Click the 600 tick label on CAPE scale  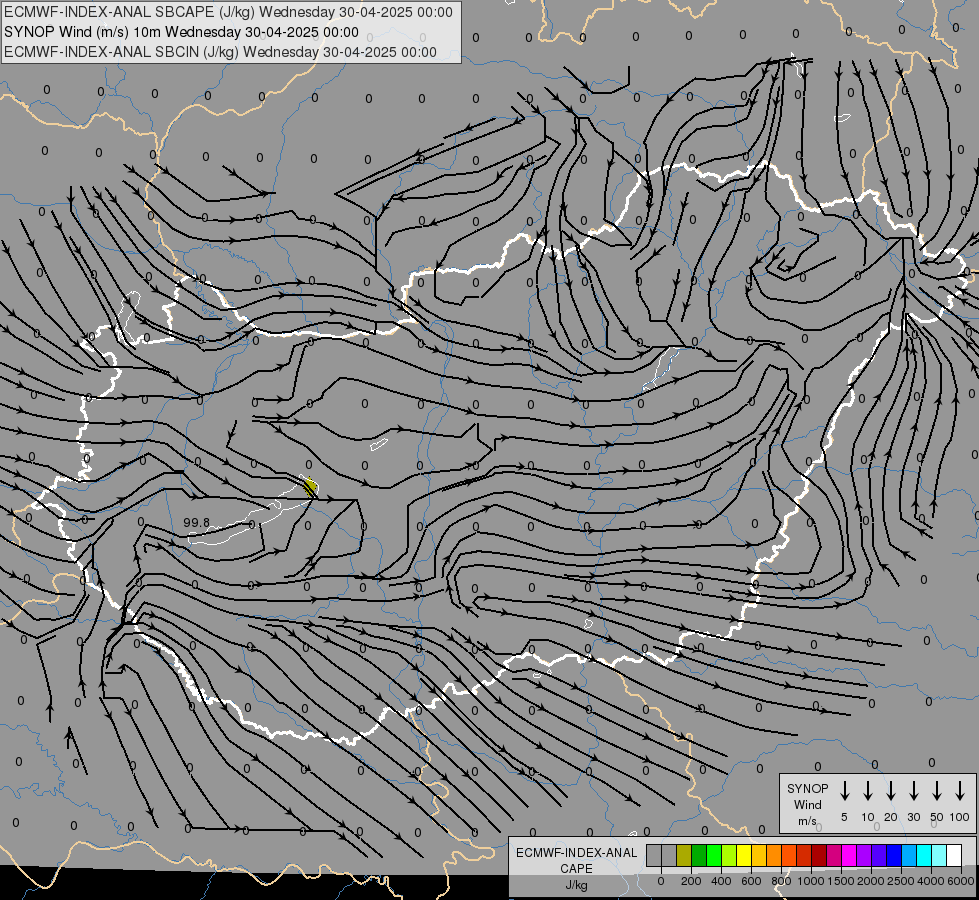point(751,881)
